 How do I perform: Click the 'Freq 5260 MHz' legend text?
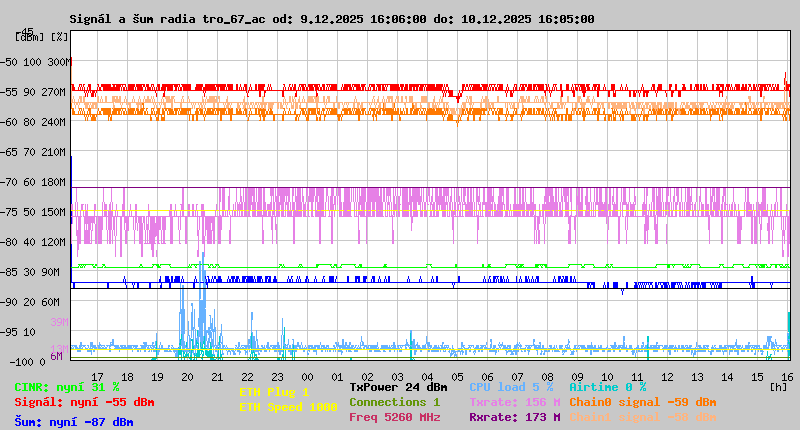(x=394, y=417)
